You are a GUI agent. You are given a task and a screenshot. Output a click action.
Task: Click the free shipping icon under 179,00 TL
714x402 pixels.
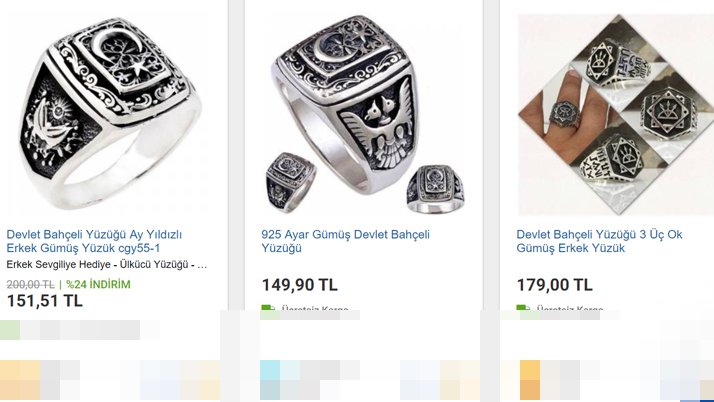[522, 310]
